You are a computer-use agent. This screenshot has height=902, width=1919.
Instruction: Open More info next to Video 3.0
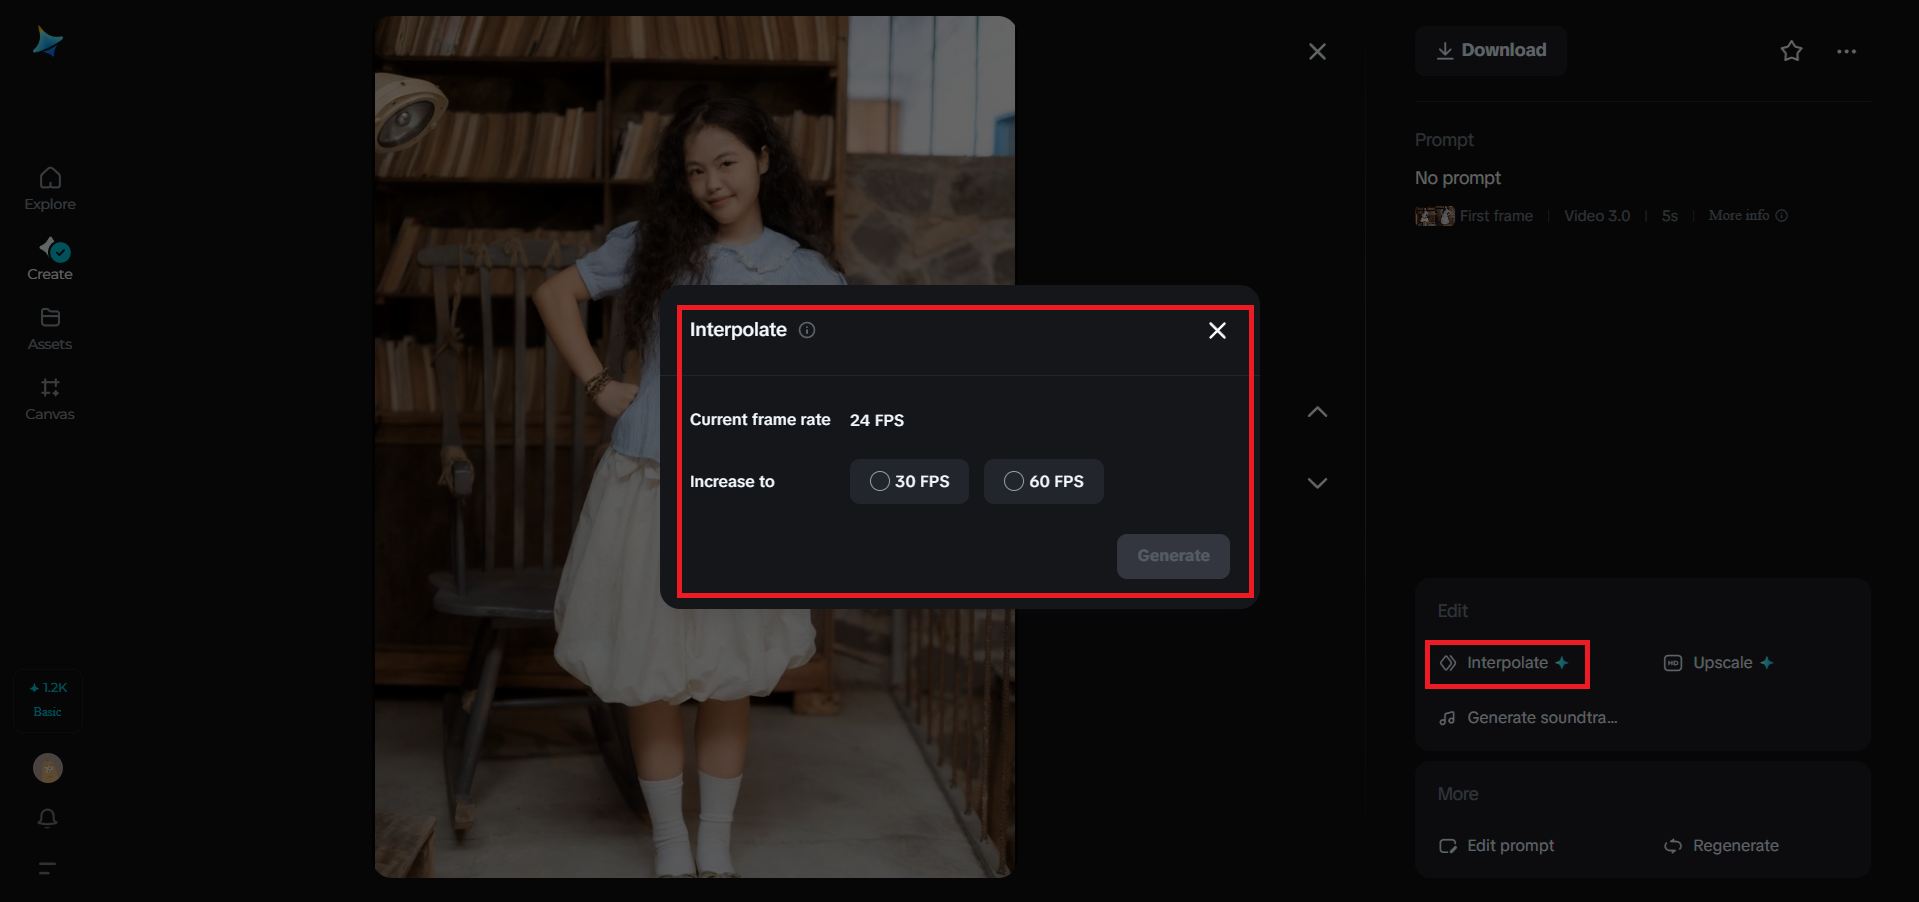[x=1746, y=215]
